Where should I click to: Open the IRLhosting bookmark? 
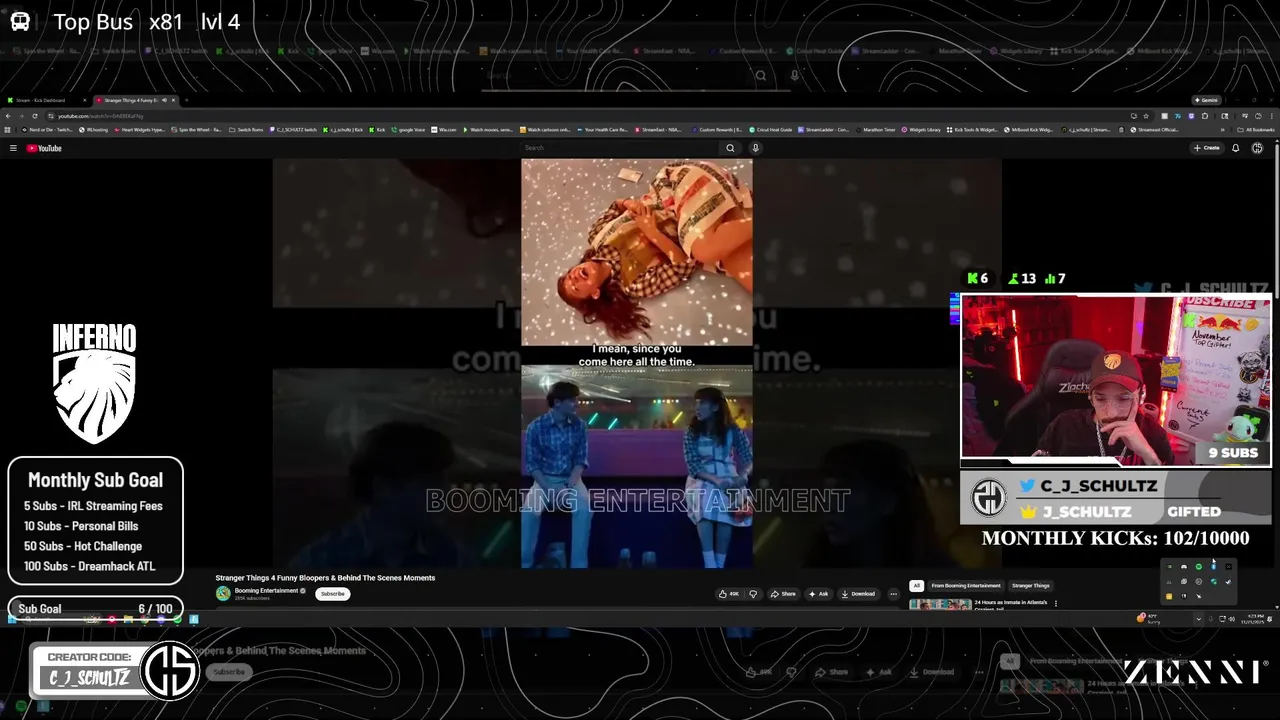tap(93, 129)
